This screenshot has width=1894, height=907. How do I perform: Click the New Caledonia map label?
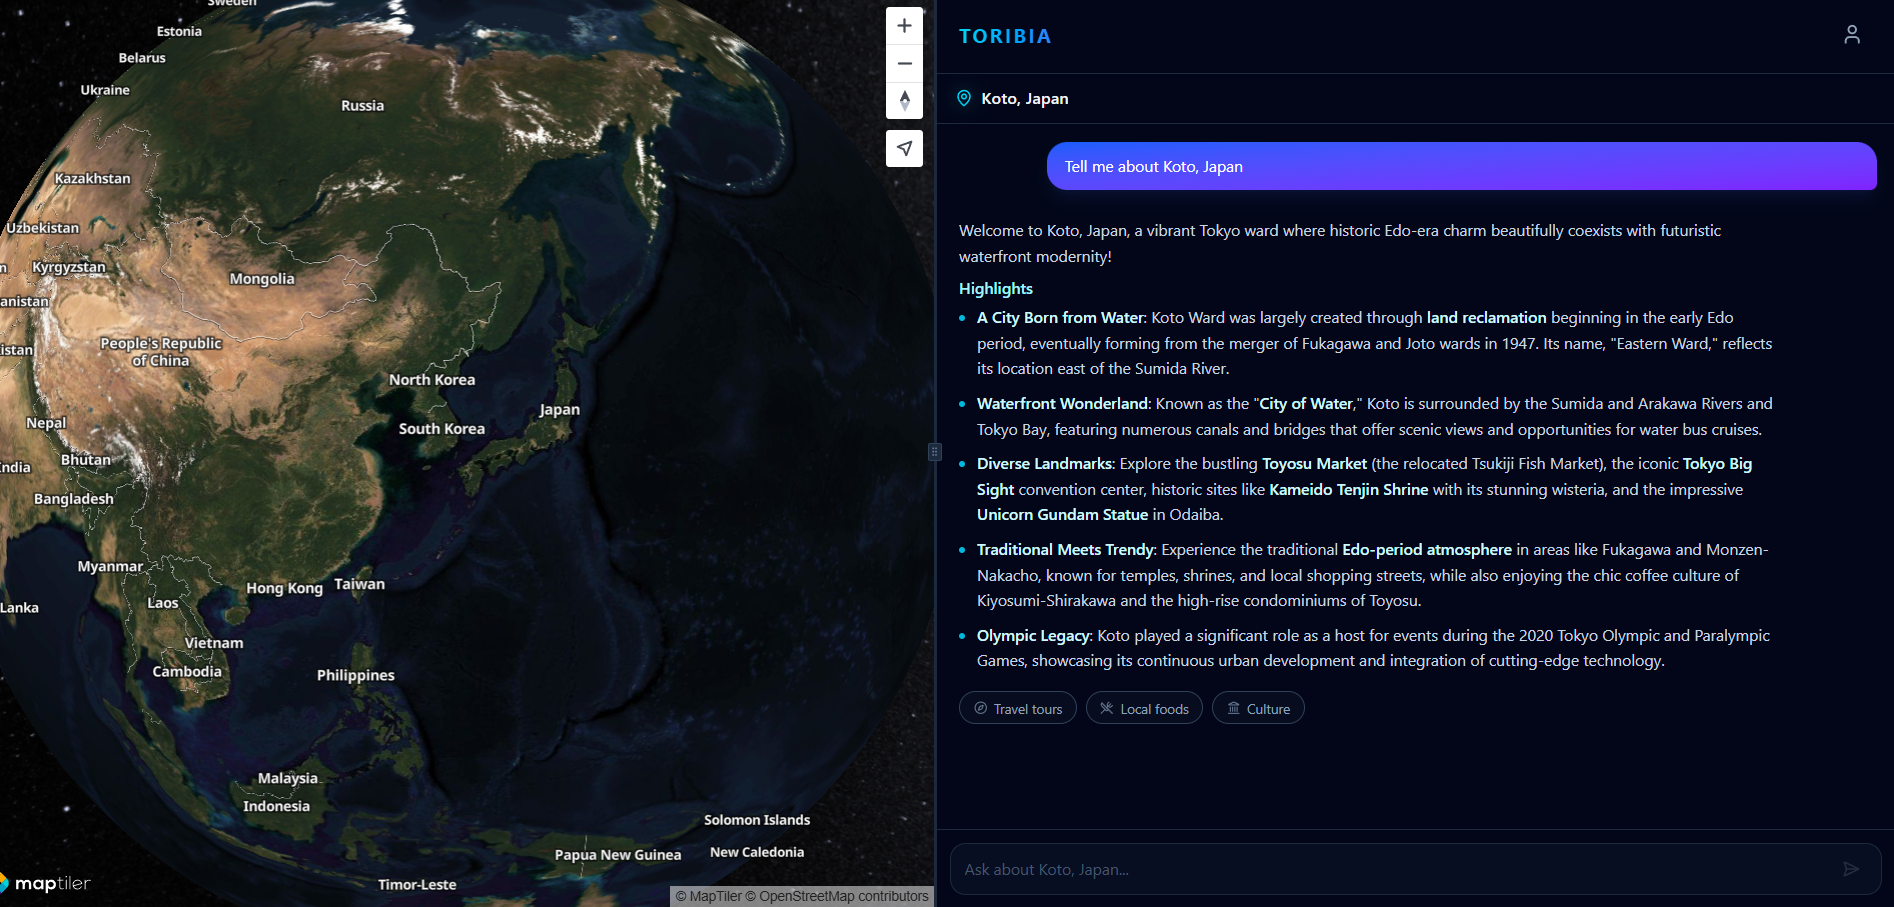[757, 851]
